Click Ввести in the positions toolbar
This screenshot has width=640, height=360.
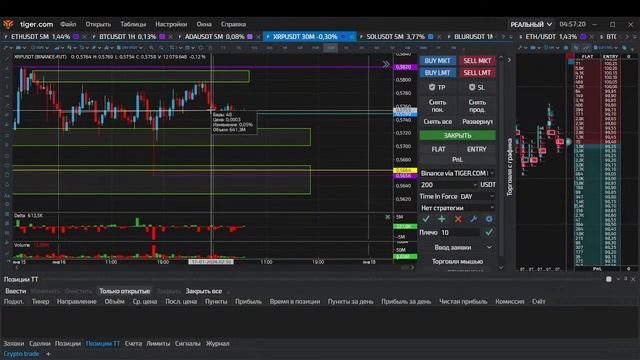click(16, 291)
